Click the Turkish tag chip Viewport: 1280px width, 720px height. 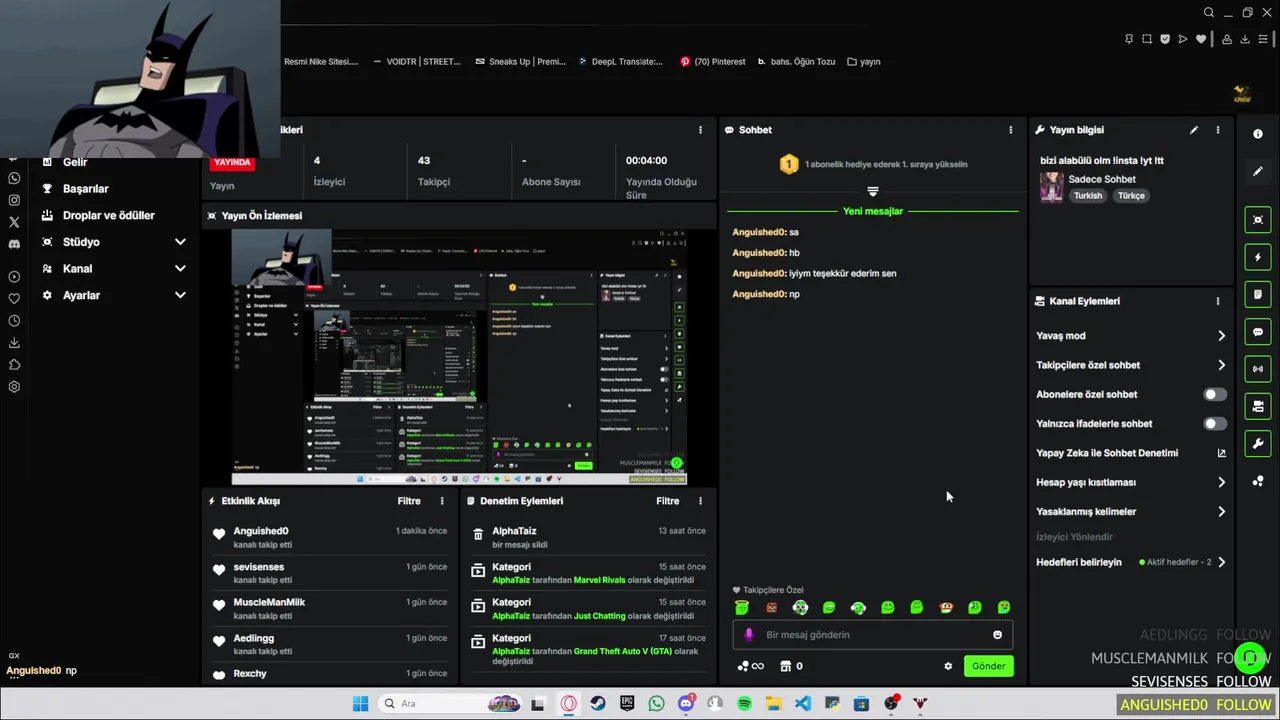pyautogui.click(x=1088, y=196)
